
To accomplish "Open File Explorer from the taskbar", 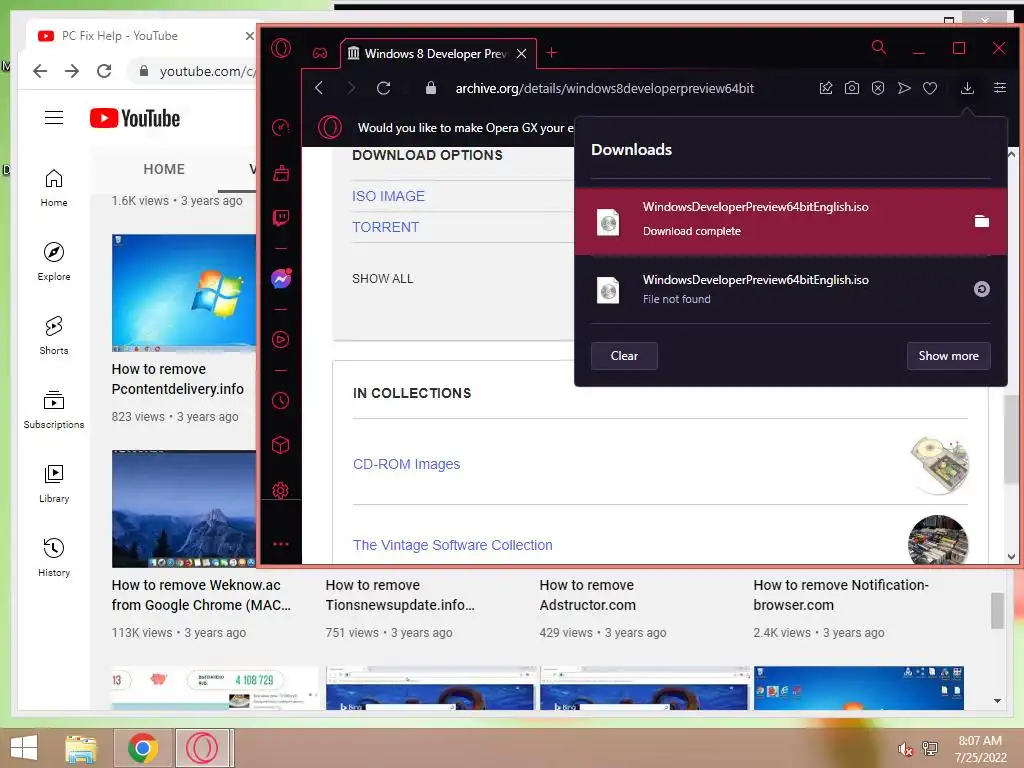I will pos(81,748).
